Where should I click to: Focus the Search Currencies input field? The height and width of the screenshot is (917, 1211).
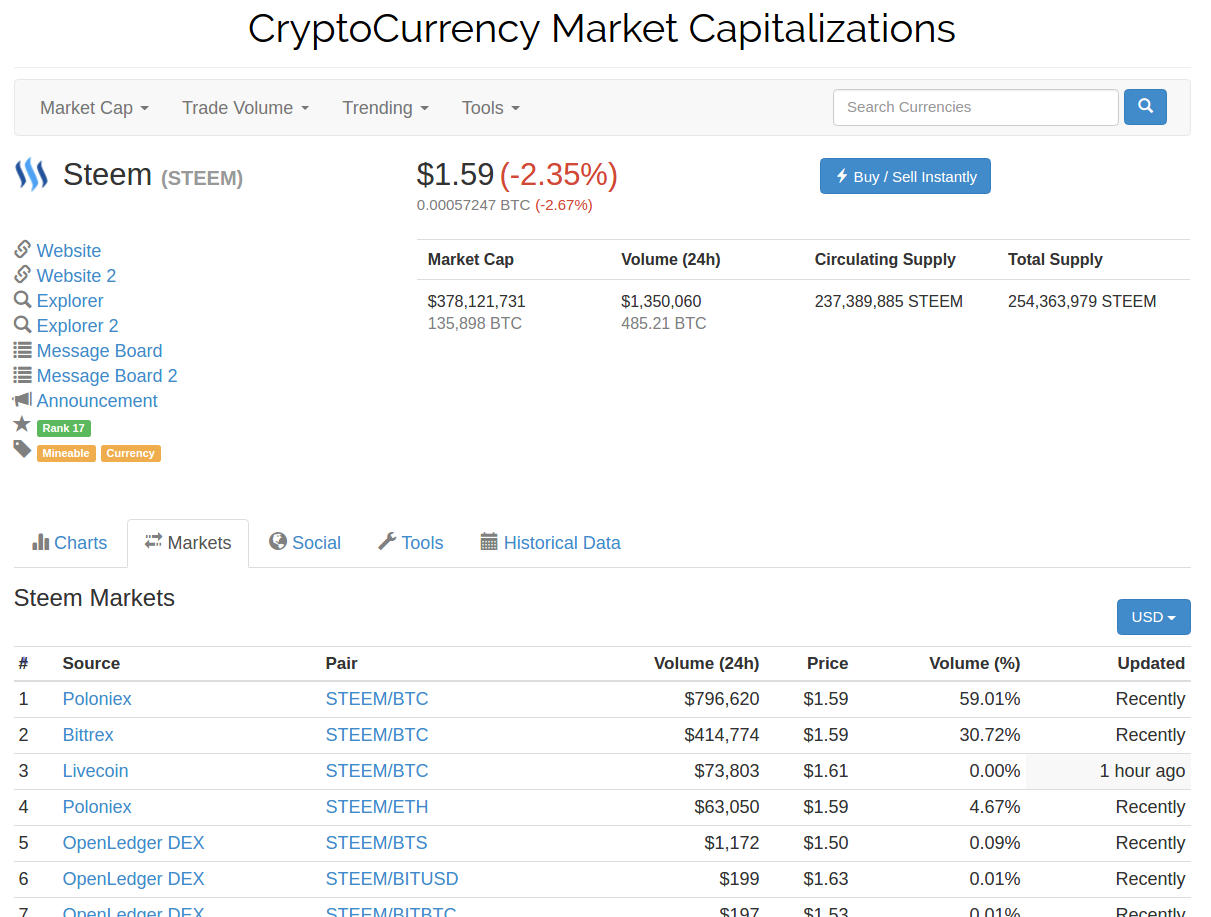coord(975,107)
